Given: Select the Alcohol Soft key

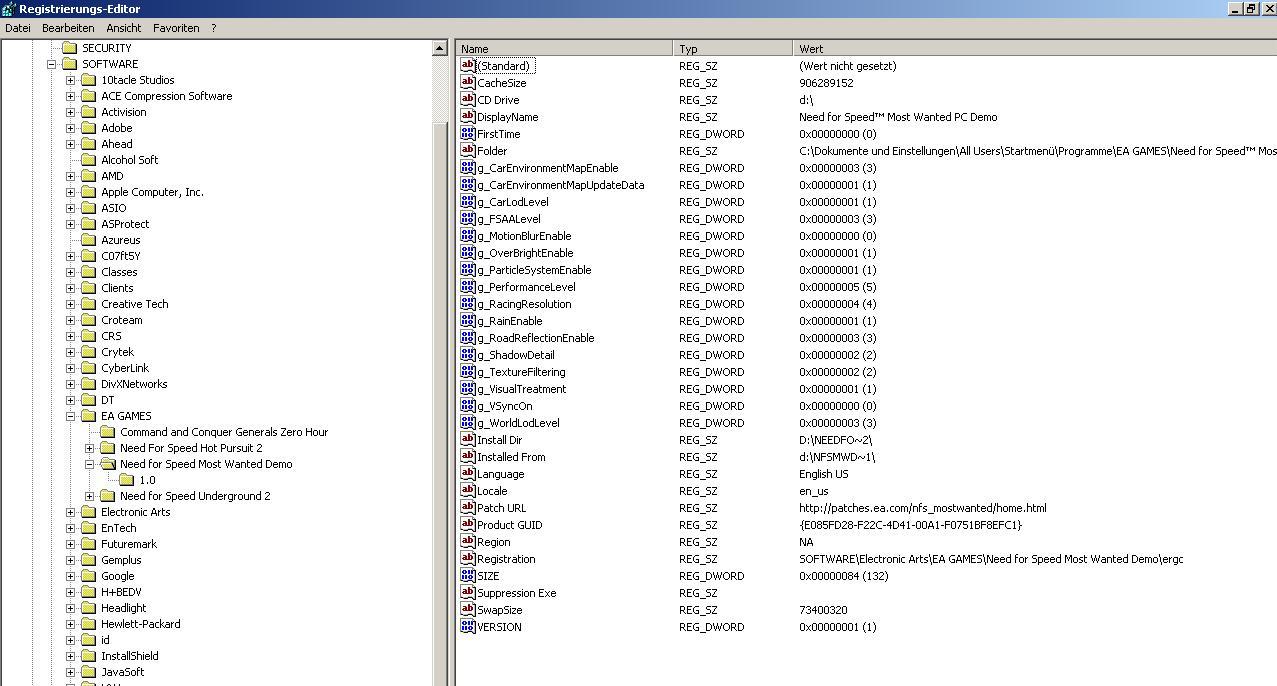Looking at the screenshot, I should [129, 160].
